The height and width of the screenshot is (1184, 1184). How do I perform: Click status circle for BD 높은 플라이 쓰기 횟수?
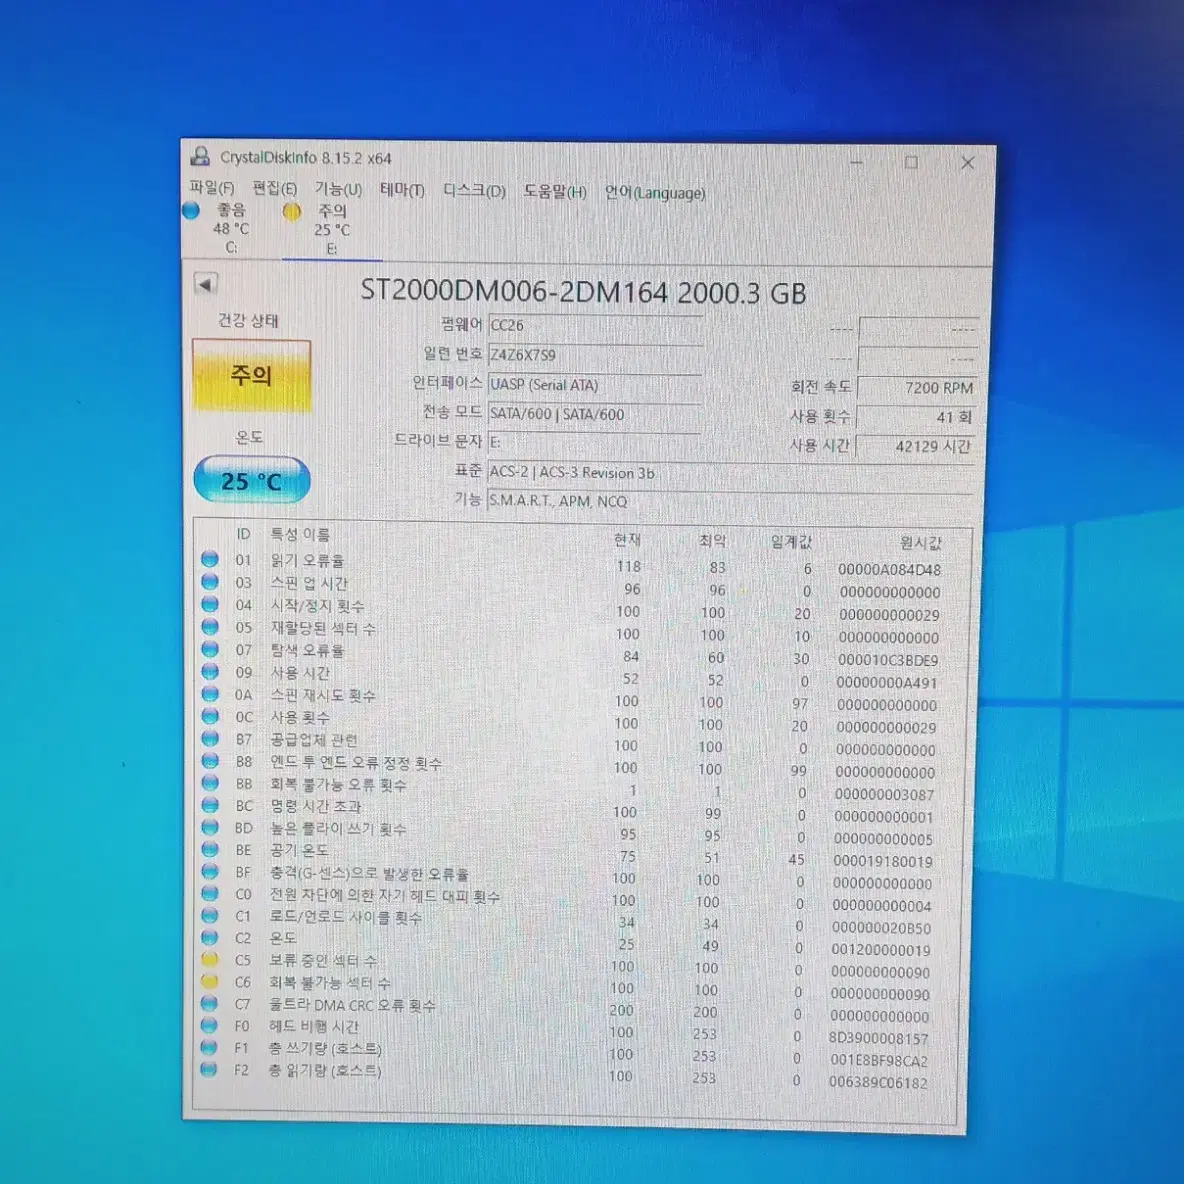(210, 827)
